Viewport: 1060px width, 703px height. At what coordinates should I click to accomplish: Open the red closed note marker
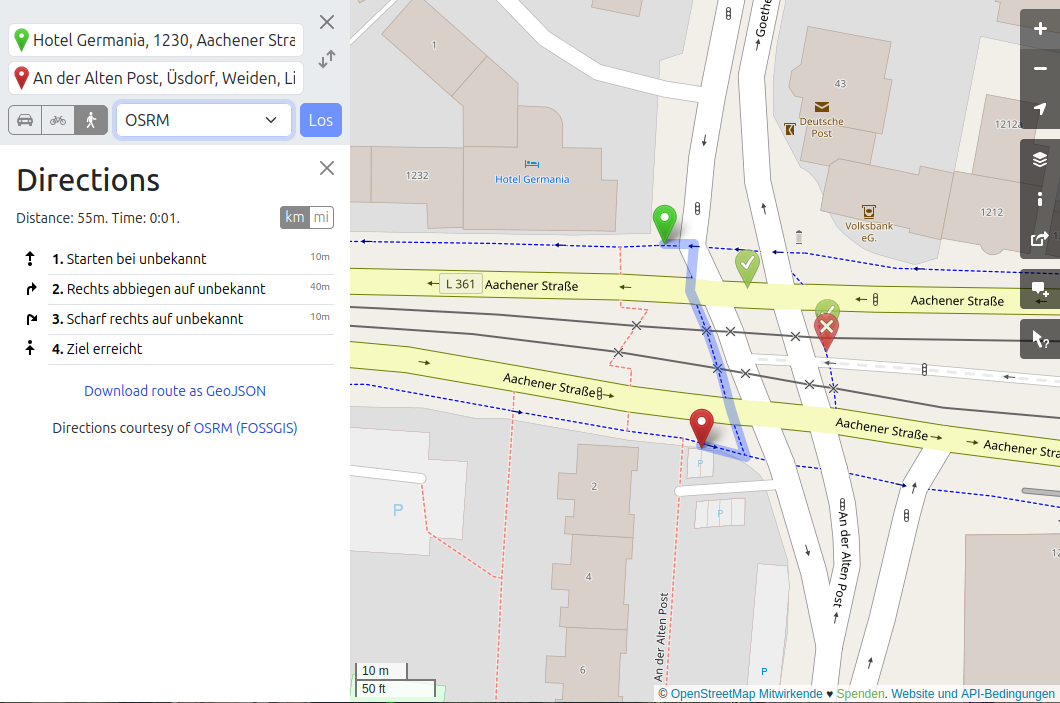click(826, 333)
